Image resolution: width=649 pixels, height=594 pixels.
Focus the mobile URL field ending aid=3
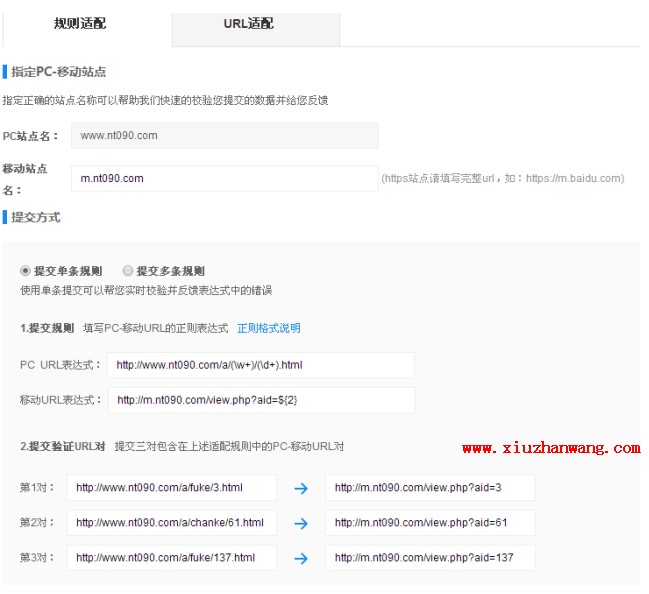[430, 488]
